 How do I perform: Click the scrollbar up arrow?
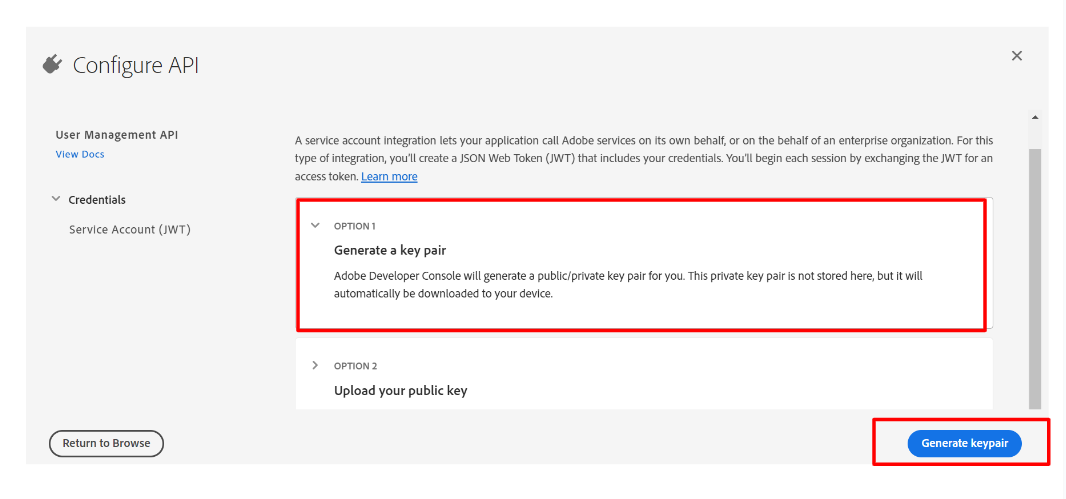coord(1035,118)
